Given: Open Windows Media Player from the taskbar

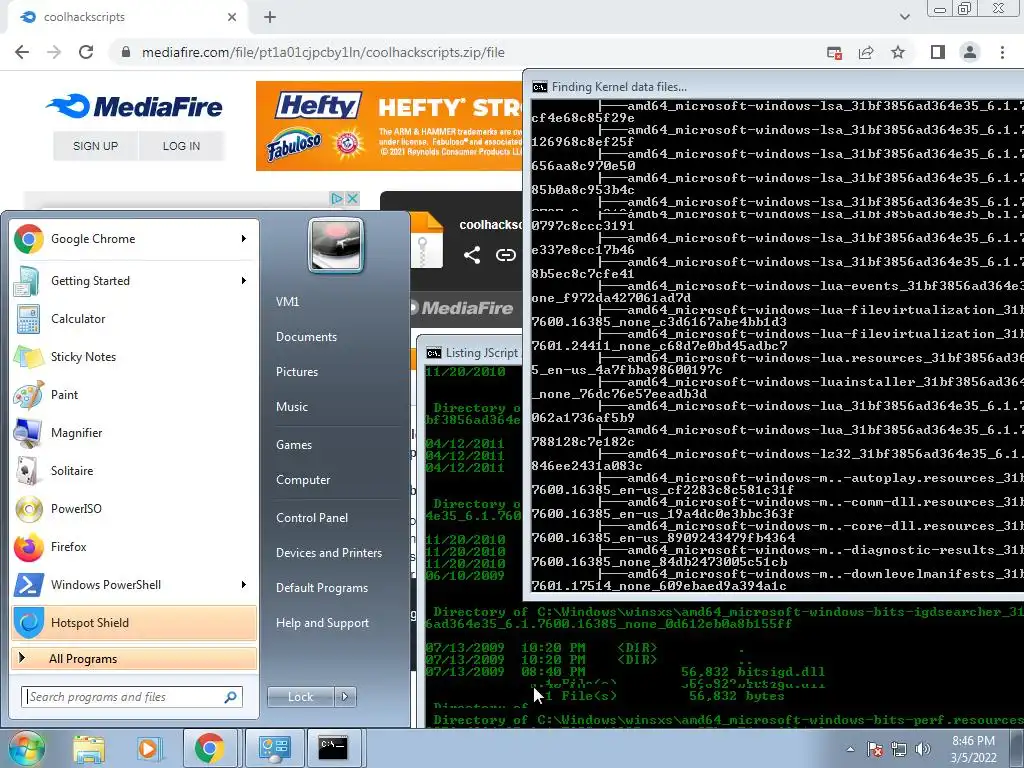Looking at the screenshot, I should 149,748.
